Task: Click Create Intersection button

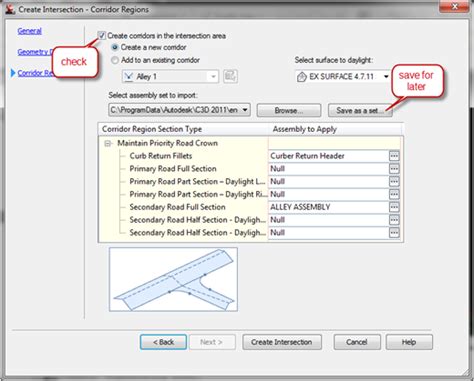Action: pyautogui.click(x=282, y=342)
